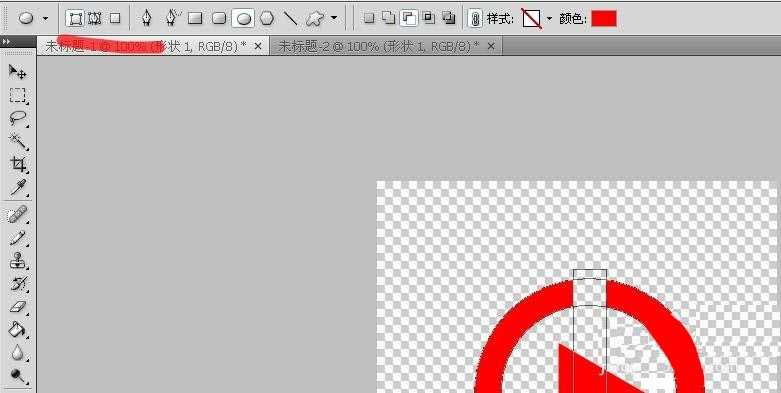
Task: Select the Lasso tool
Action: tap(18, 119)
